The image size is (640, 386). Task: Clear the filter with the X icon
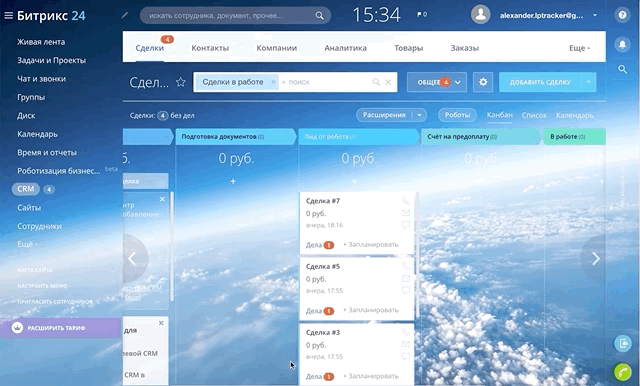pos(388,82)
